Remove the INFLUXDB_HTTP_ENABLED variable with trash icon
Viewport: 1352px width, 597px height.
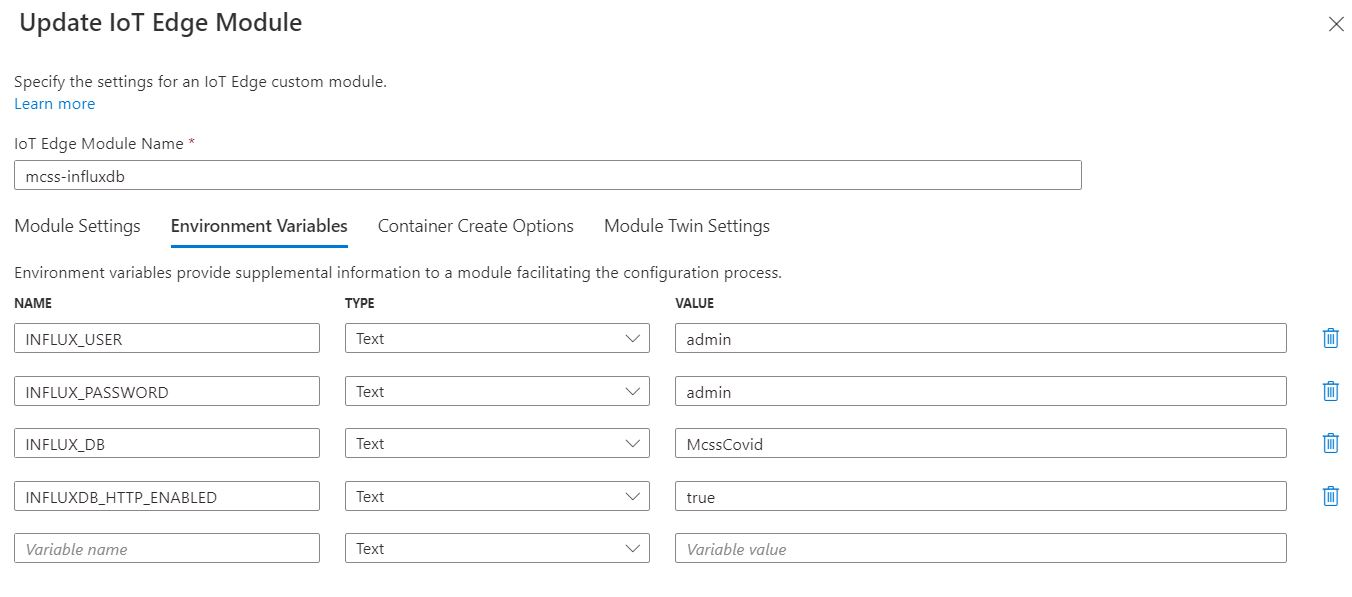coord(1330,496)
